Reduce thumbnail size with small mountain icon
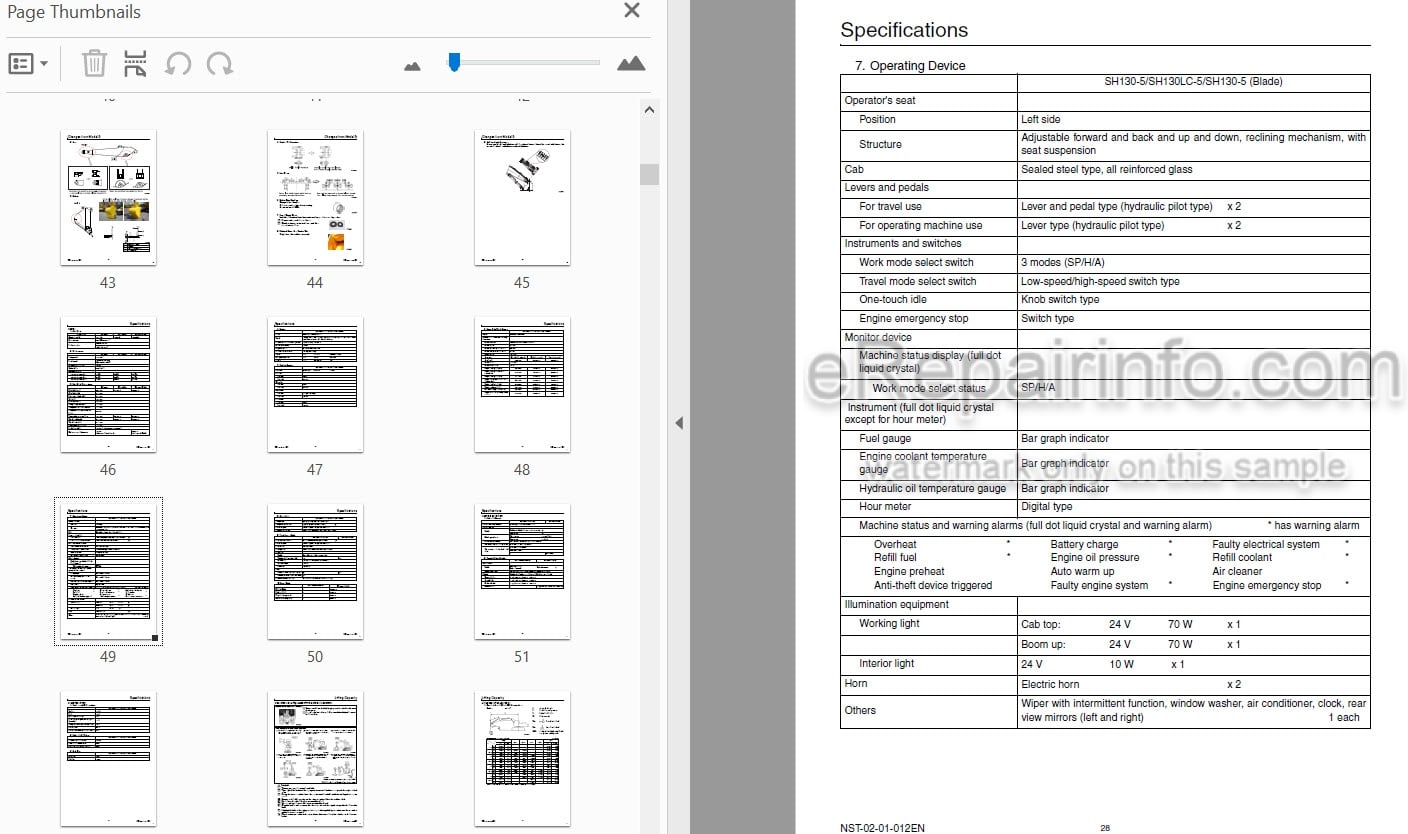This screenshot has height=834, width=1408. pos(413,66)
